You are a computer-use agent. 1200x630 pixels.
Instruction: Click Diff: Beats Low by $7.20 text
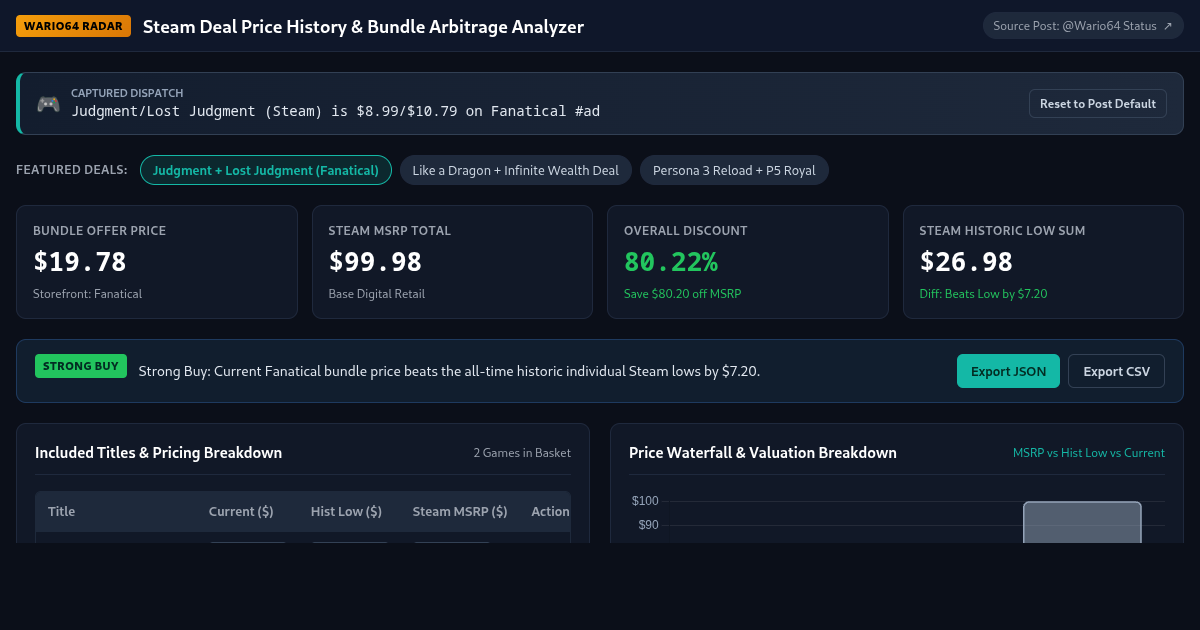983,294
